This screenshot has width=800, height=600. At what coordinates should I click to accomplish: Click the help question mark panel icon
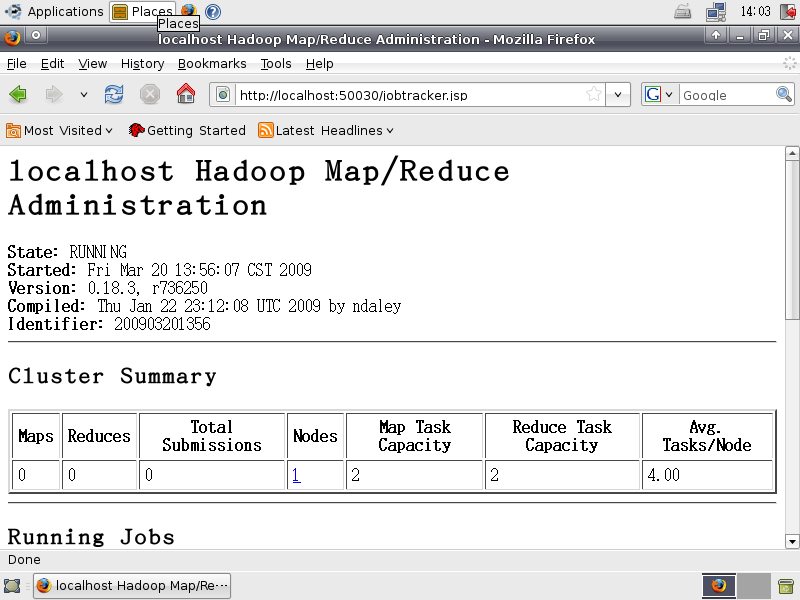(213, 11)
